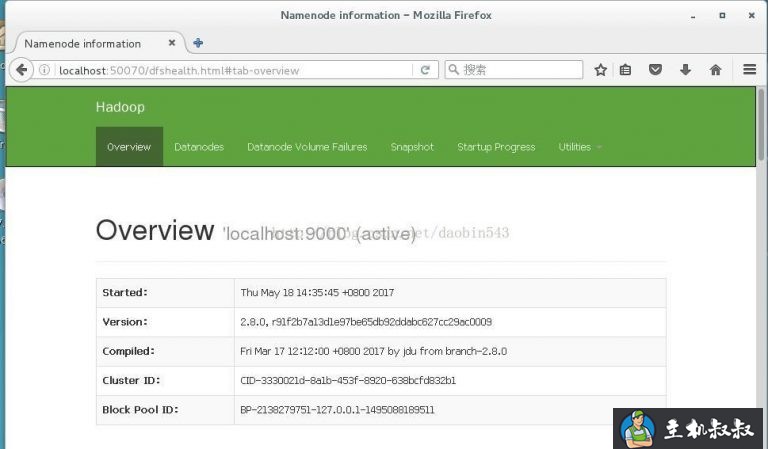Image resolution: width=768 pixels, height=449 pixels.
Task: Click the 'Block Pool ID:' label
Action: coord(140,410)
